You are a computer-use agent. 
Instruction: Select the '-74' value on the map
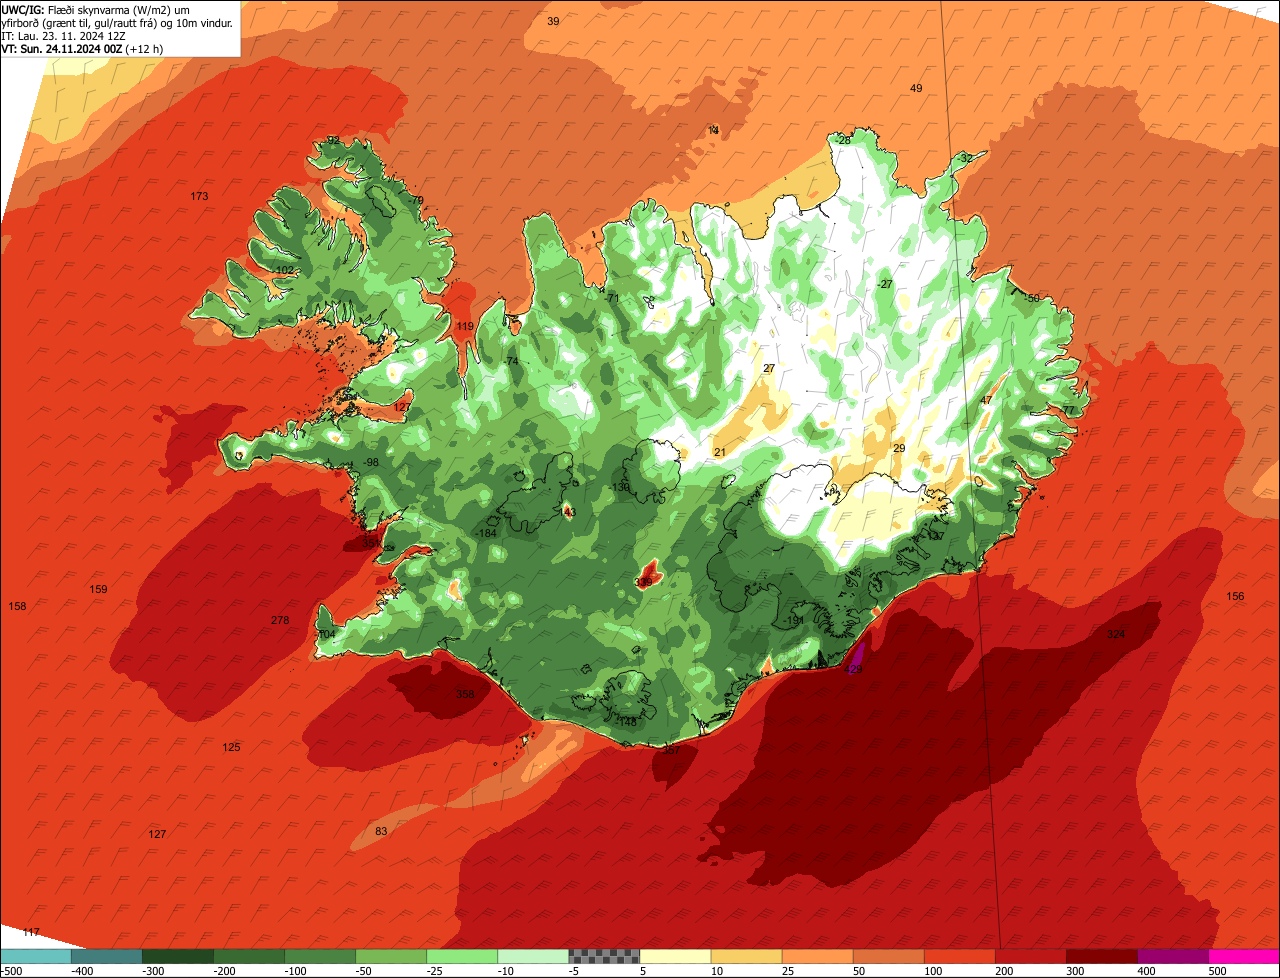511,361
